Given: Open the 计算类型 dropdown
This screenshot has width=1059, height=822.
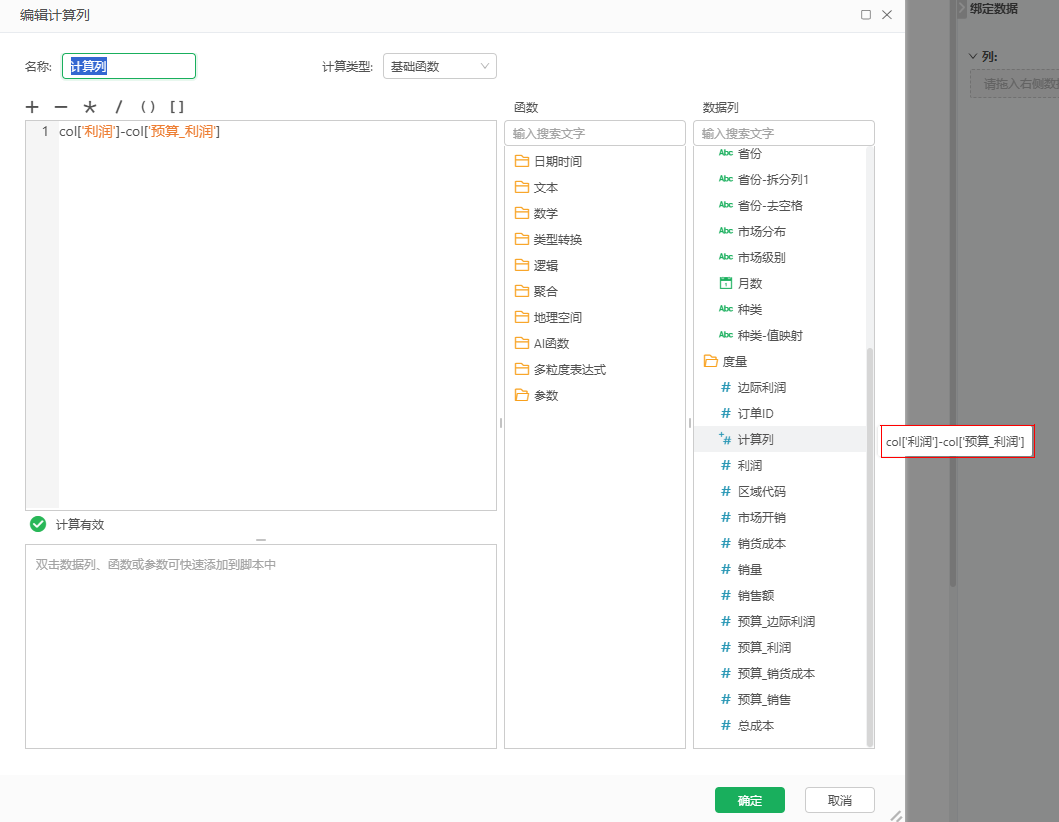Looking at the screenshot, I should pyautogui.click(x=440, y=66).
